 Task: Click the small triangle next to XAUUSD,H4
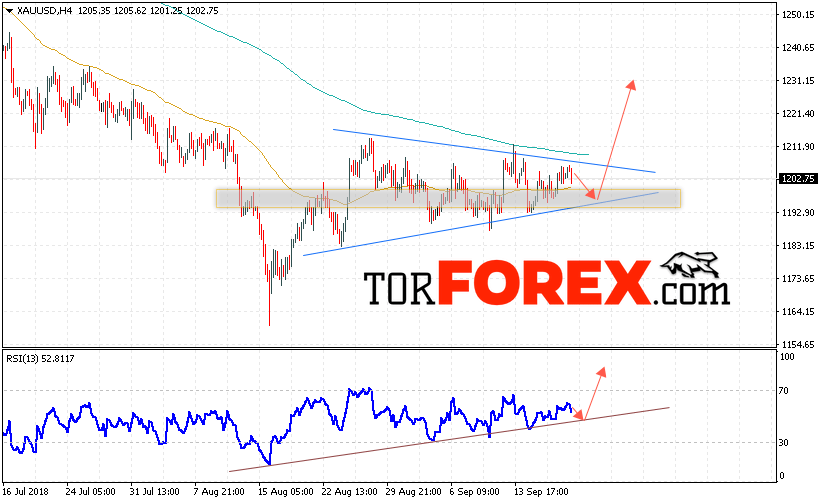click(x=9, y=10)
